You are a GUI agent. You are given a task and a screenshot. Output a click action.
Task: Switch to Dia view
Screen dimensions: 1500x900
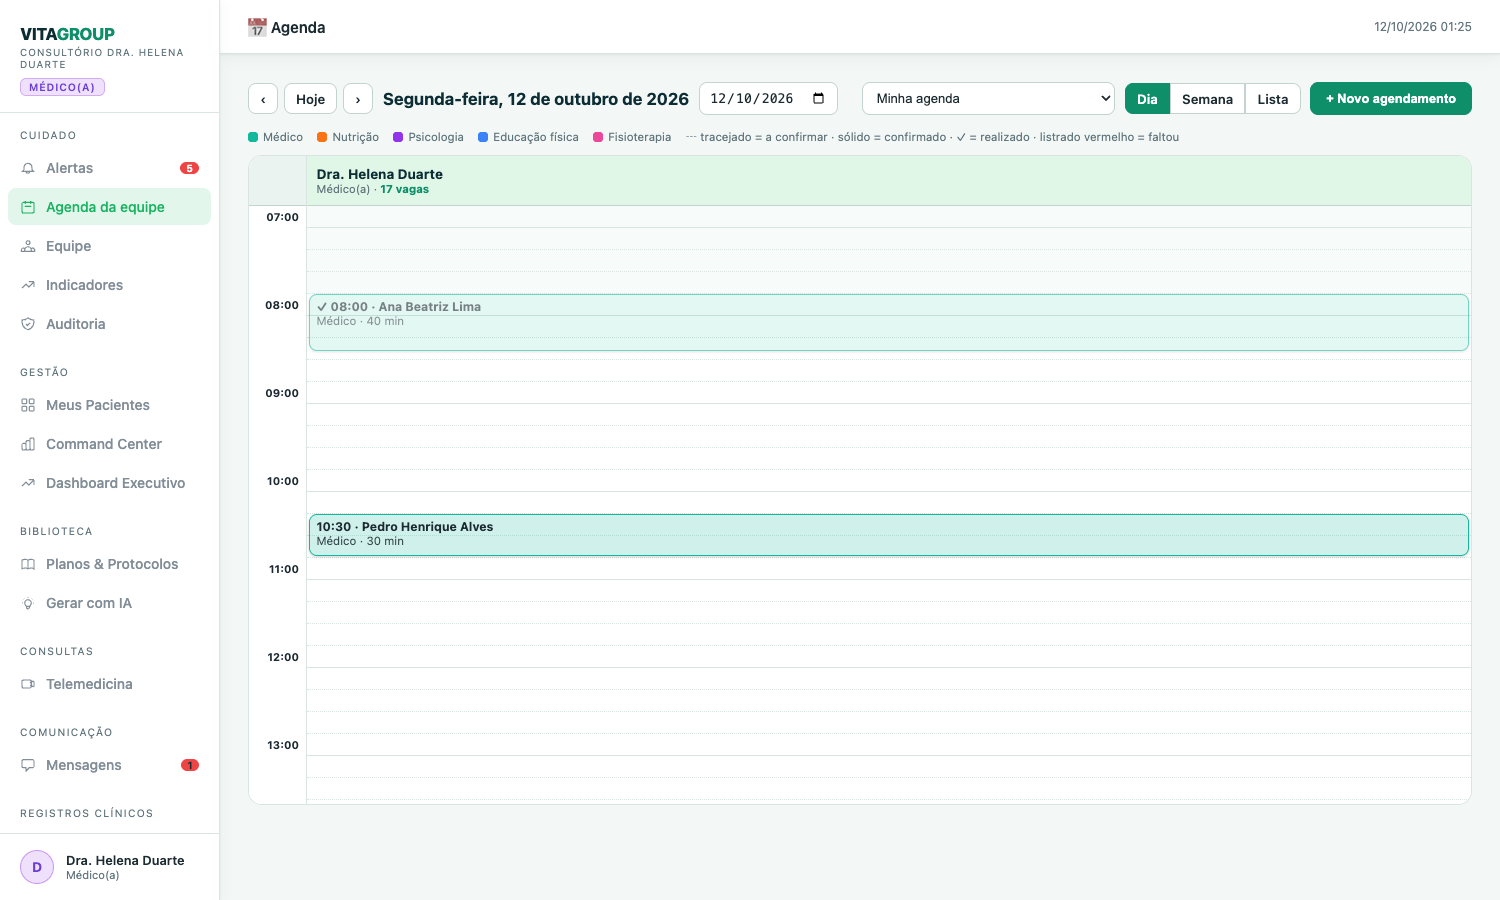tap(1147, 99)
